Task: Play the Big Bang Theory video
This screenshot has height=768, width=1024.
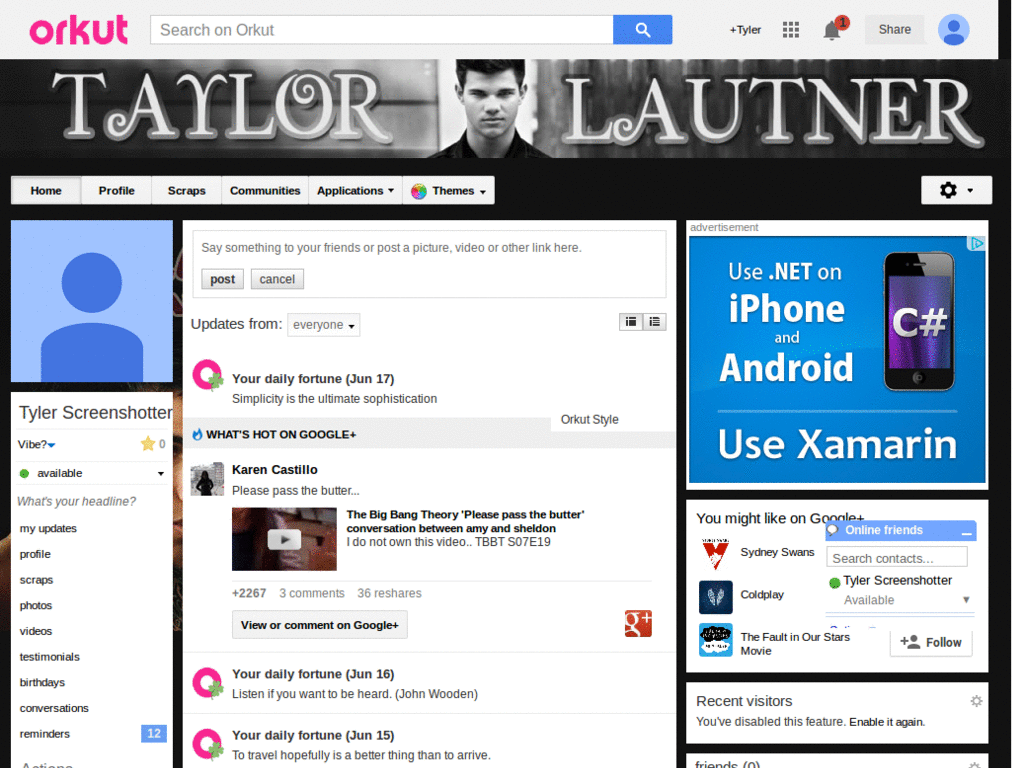Action: (284, 539)
